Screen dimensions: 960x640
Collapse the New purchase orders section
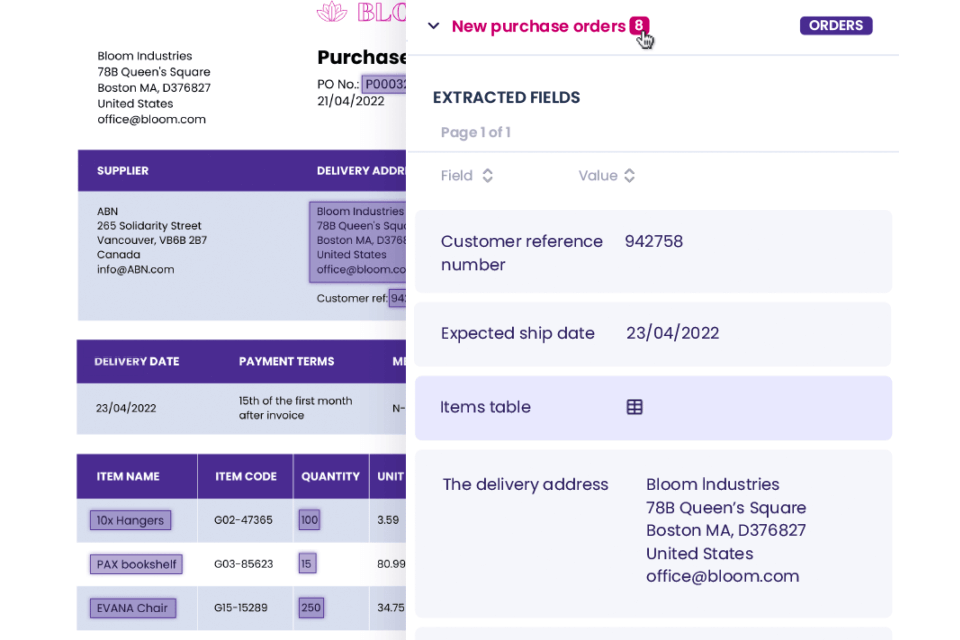pos(433,26)
